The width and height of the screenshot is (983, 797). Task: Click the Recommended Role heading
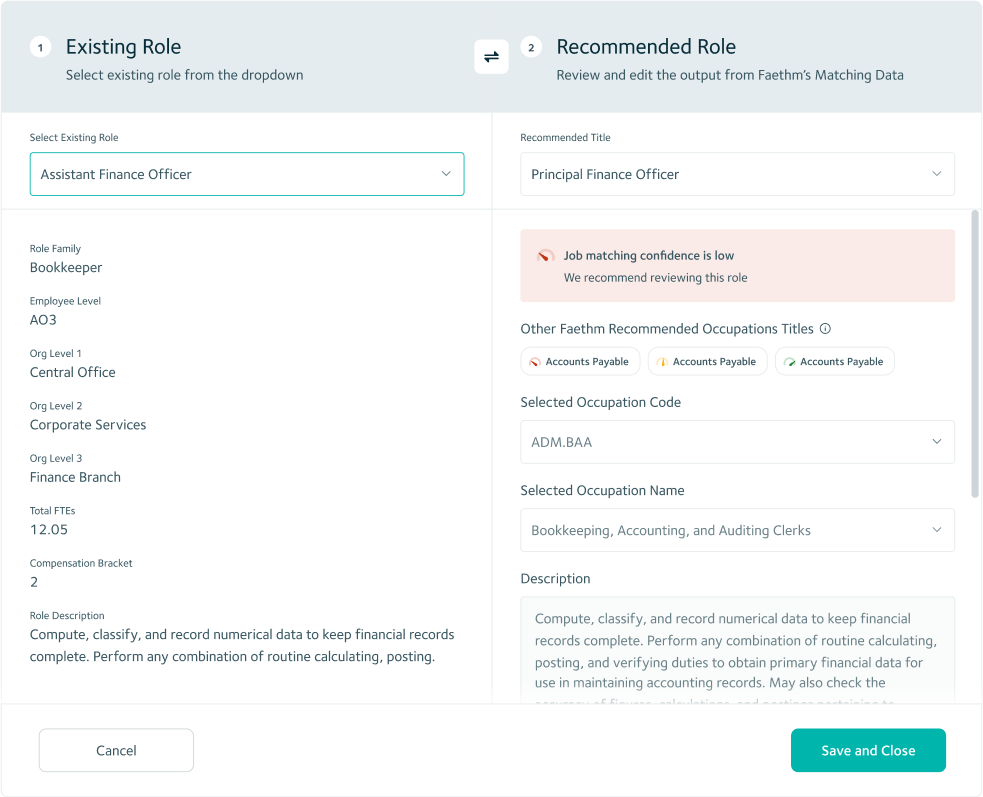click(646, 47)
